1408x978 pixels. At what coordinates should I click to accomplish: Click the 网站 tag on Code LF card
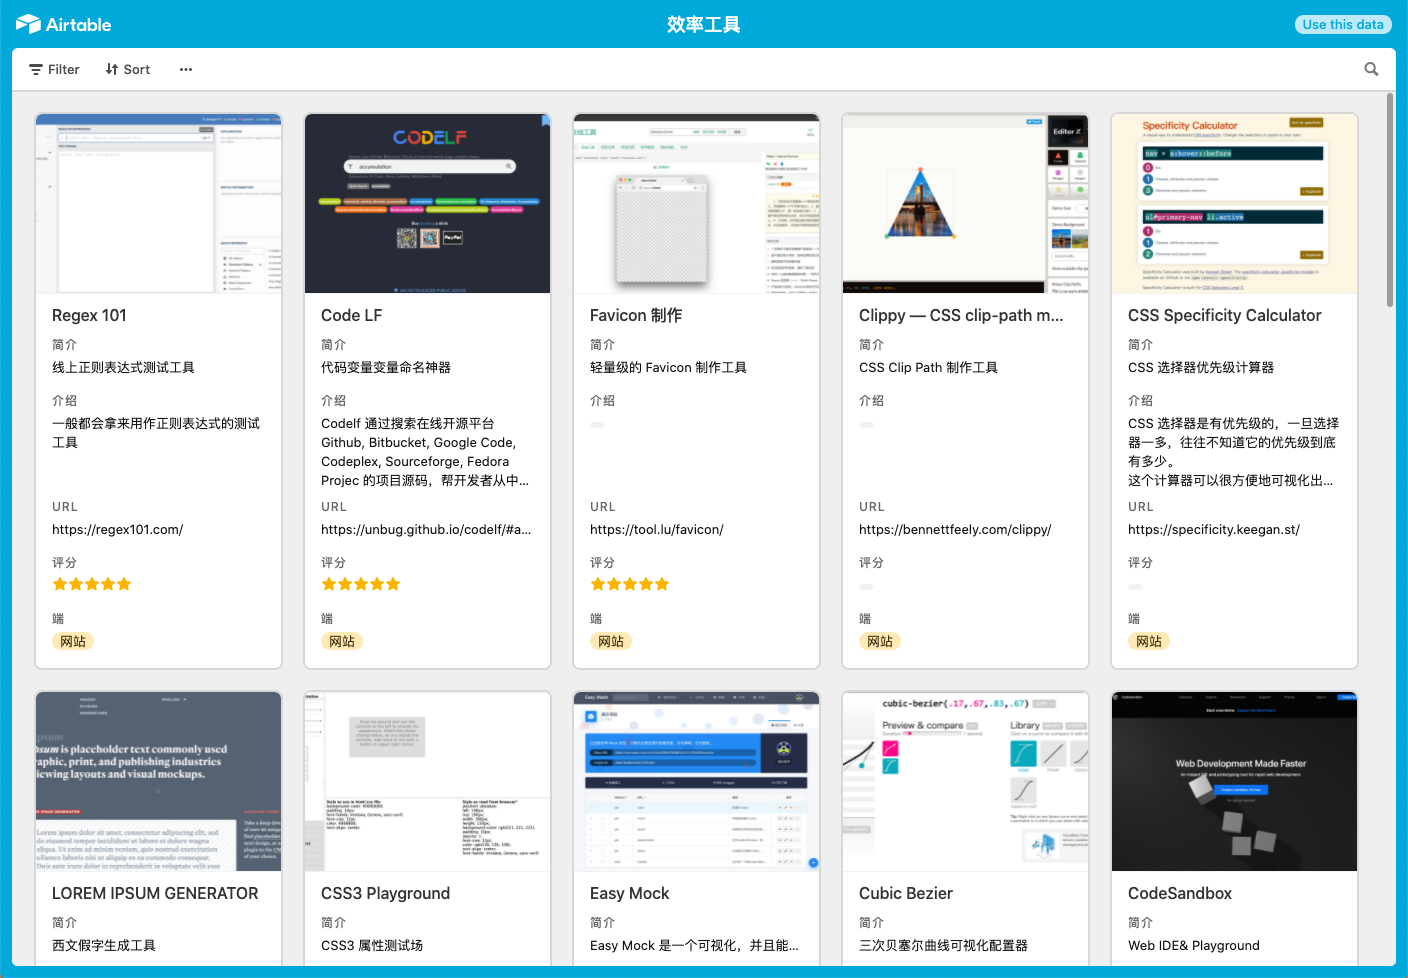click(x=342, y=641)
